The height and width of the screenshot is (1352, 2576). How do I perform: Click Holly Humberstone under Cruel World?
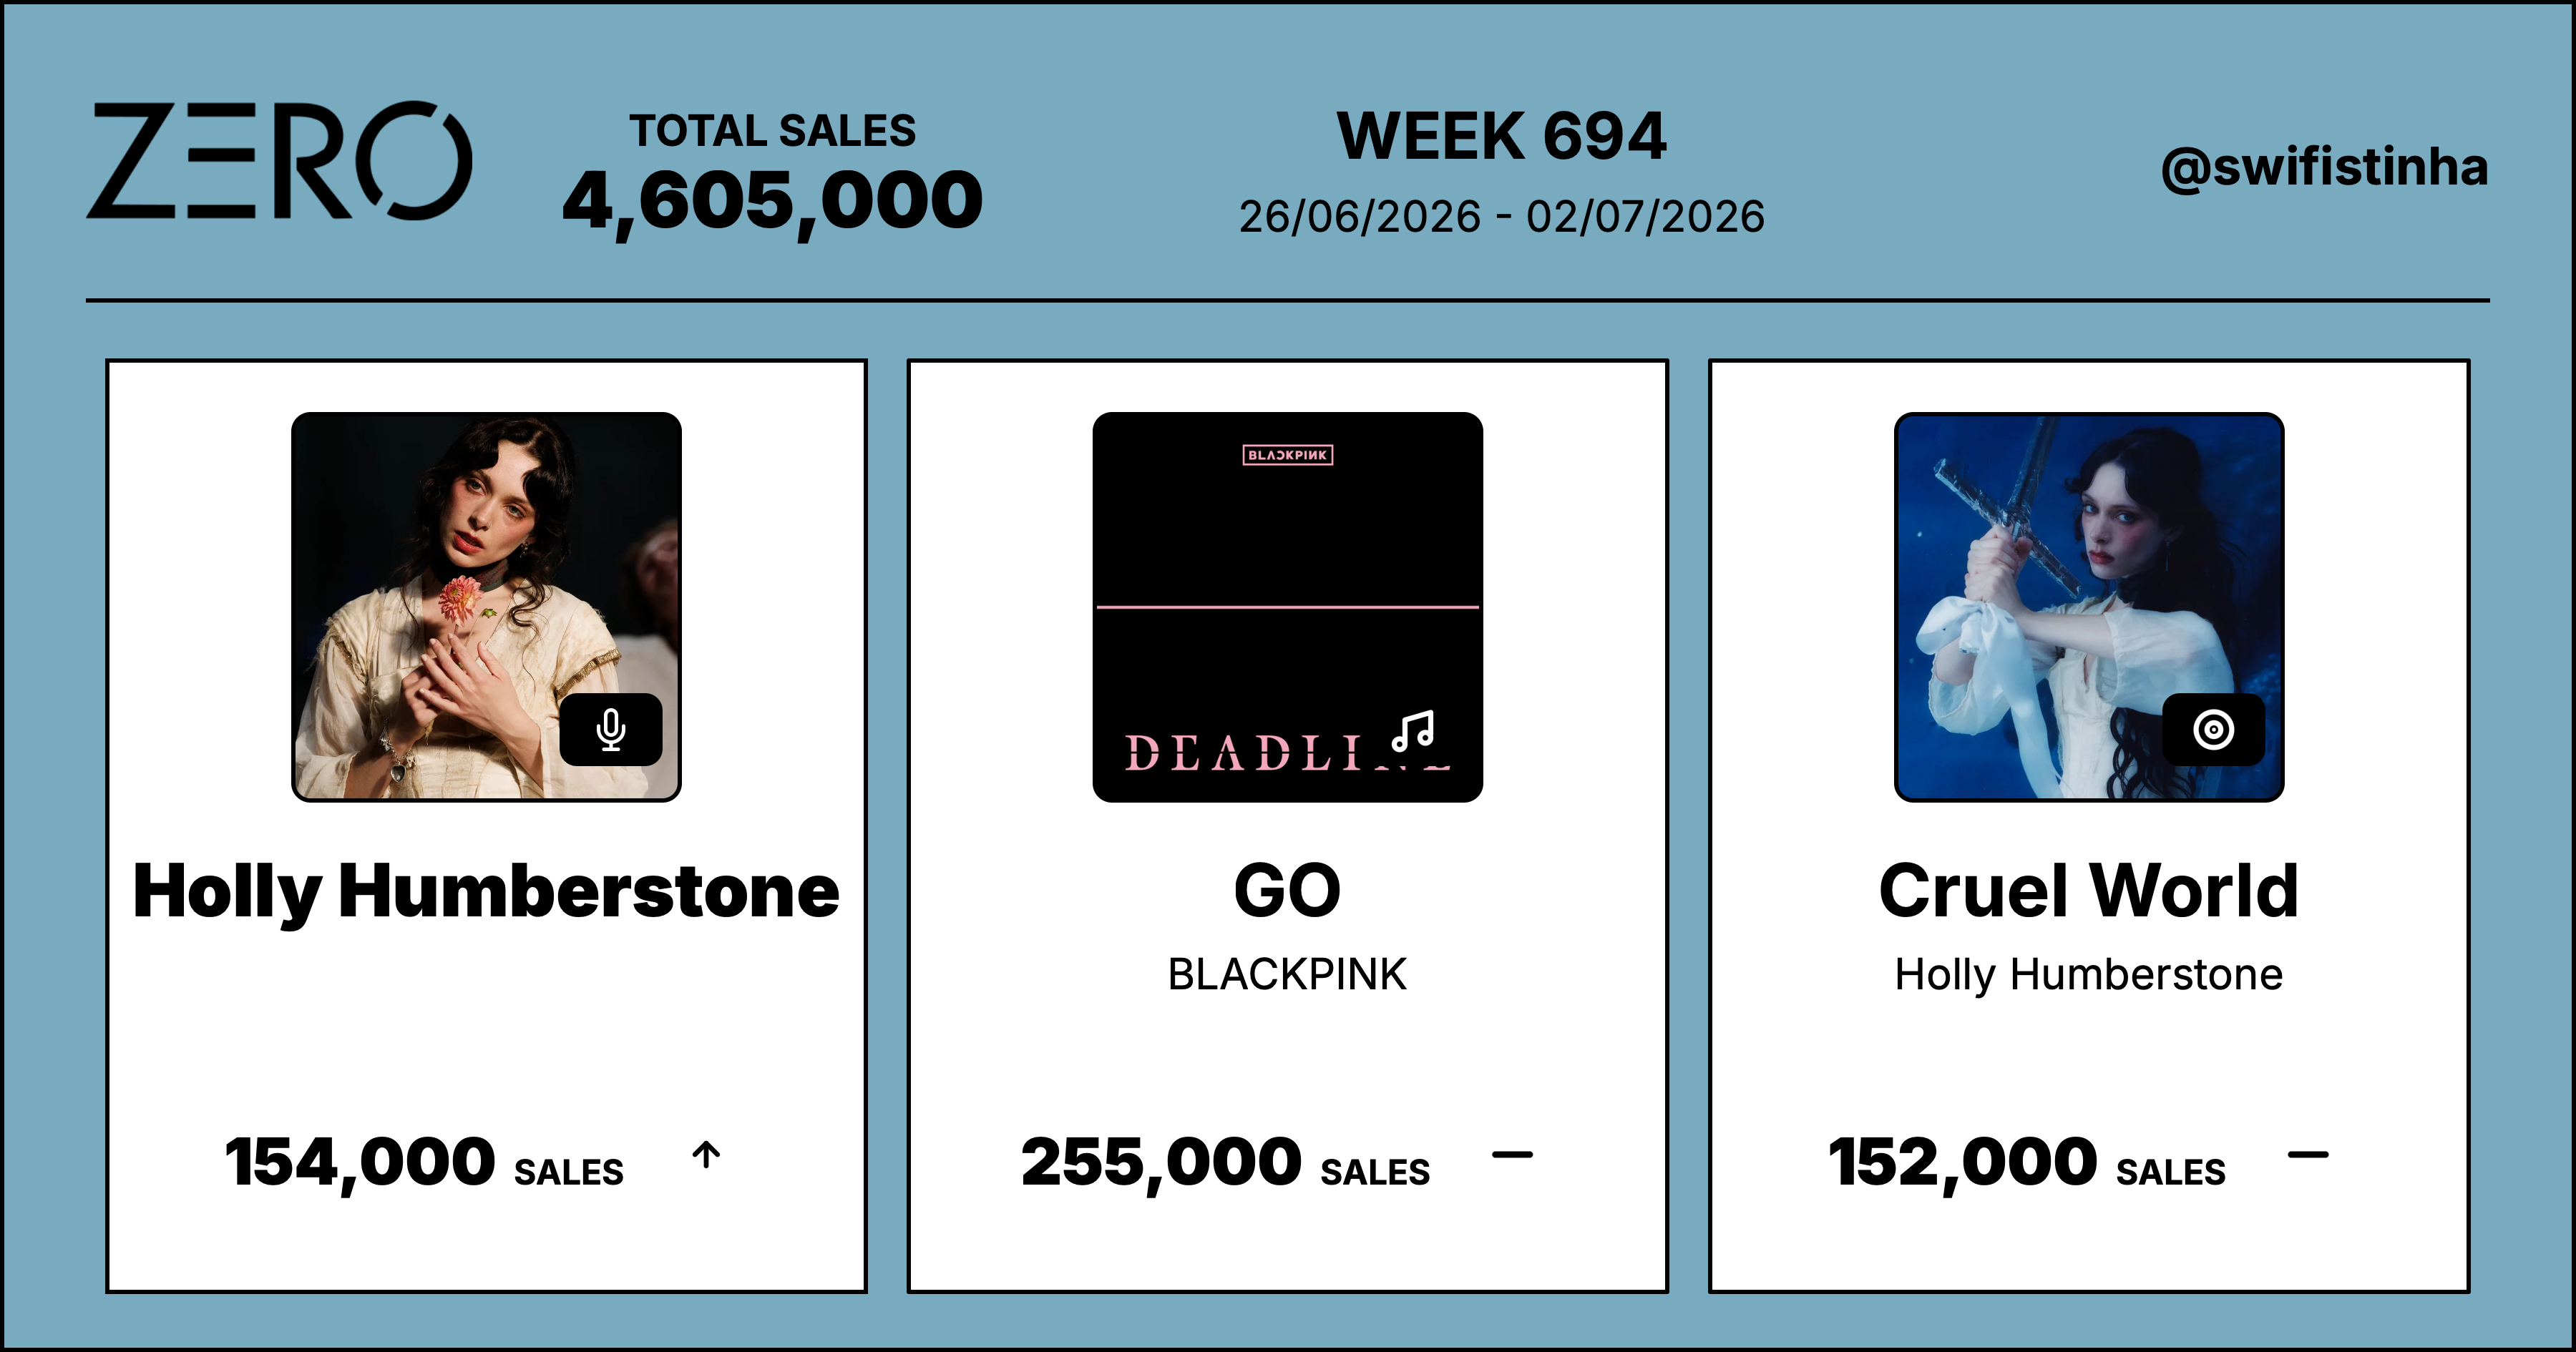pyautogui.click(x=2088, y=975)
